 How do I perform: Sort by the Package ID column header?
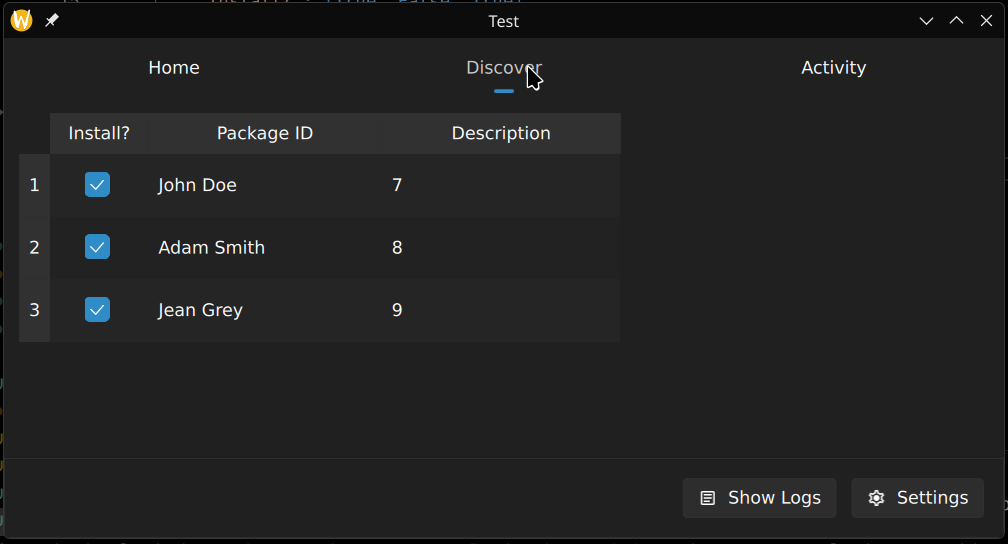(x=265, y=133)
